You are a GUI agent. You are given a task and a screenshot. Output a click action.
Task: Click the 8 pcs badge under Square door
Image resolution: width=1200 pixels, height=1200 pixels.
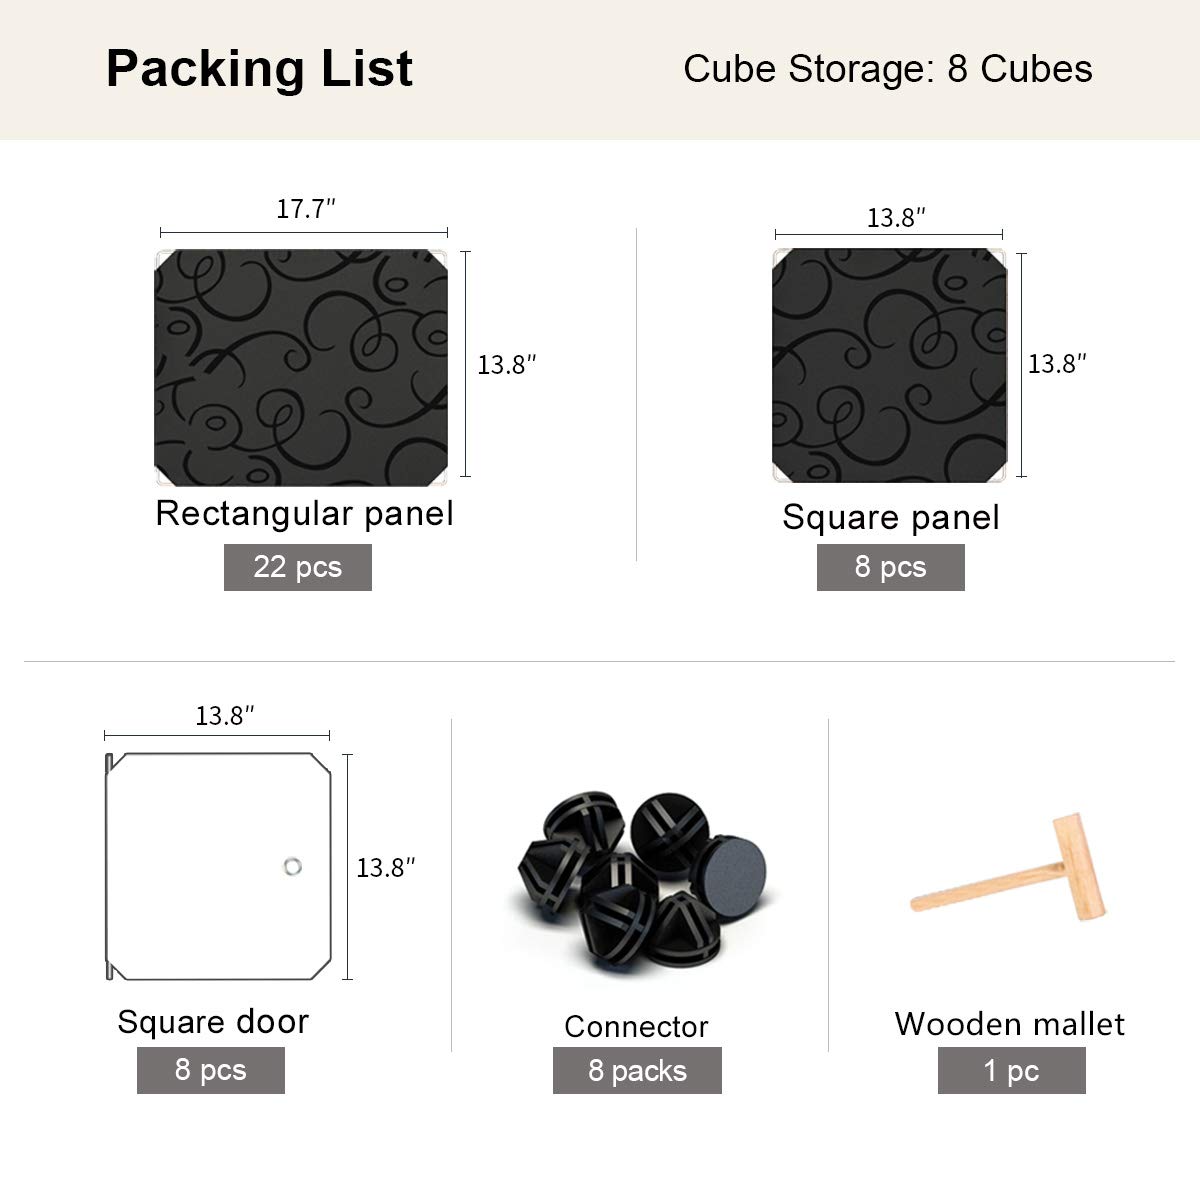point(211,1070)
